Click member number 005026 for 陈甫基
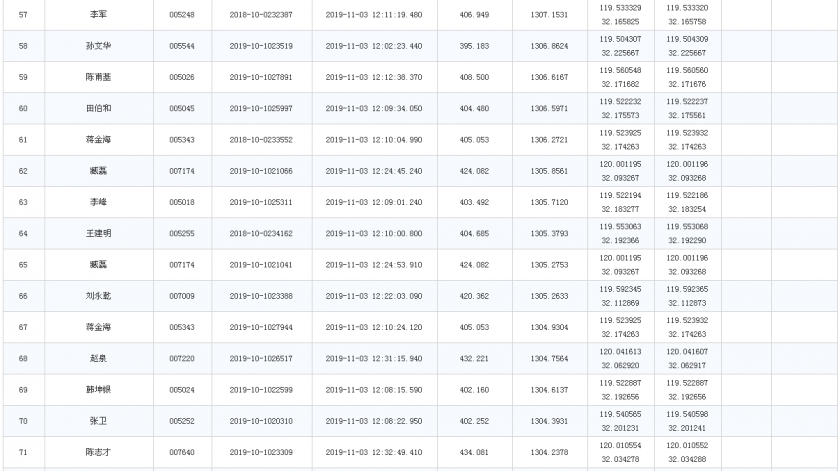This screenshot has width=840, height=471. coord(182,77)
